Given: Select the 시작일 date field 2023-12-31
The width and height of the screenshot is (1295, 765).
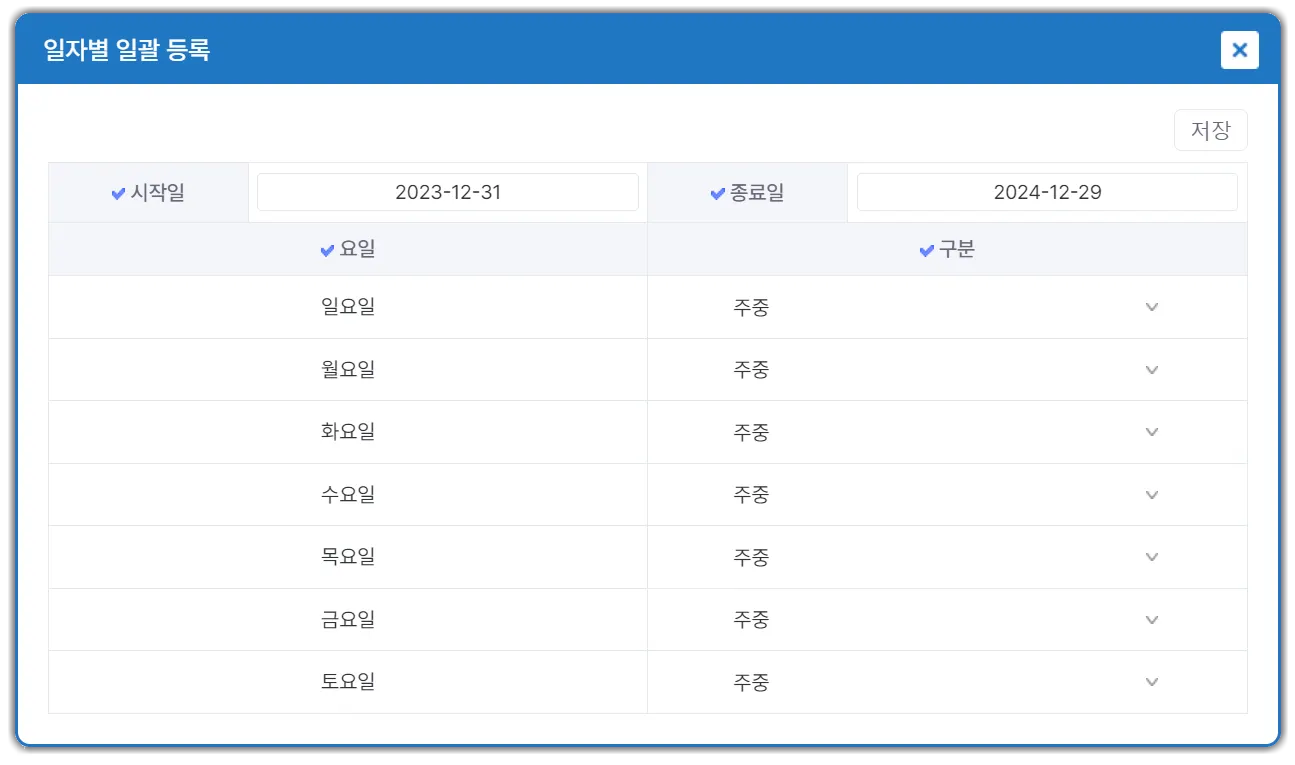Looking at the screenshot, I should [448, 192].
